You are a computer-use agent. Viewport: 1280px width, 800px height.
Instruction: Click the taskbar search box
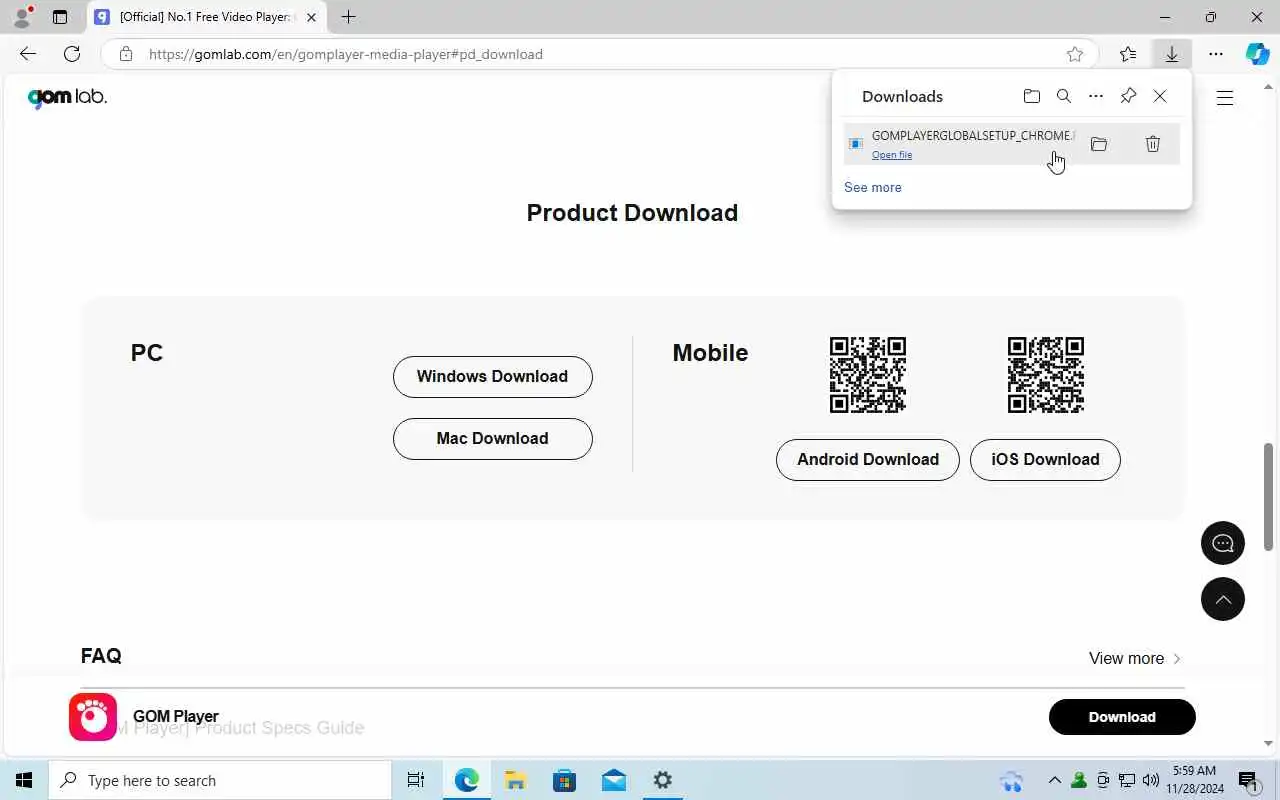click(x=220, y=780)
